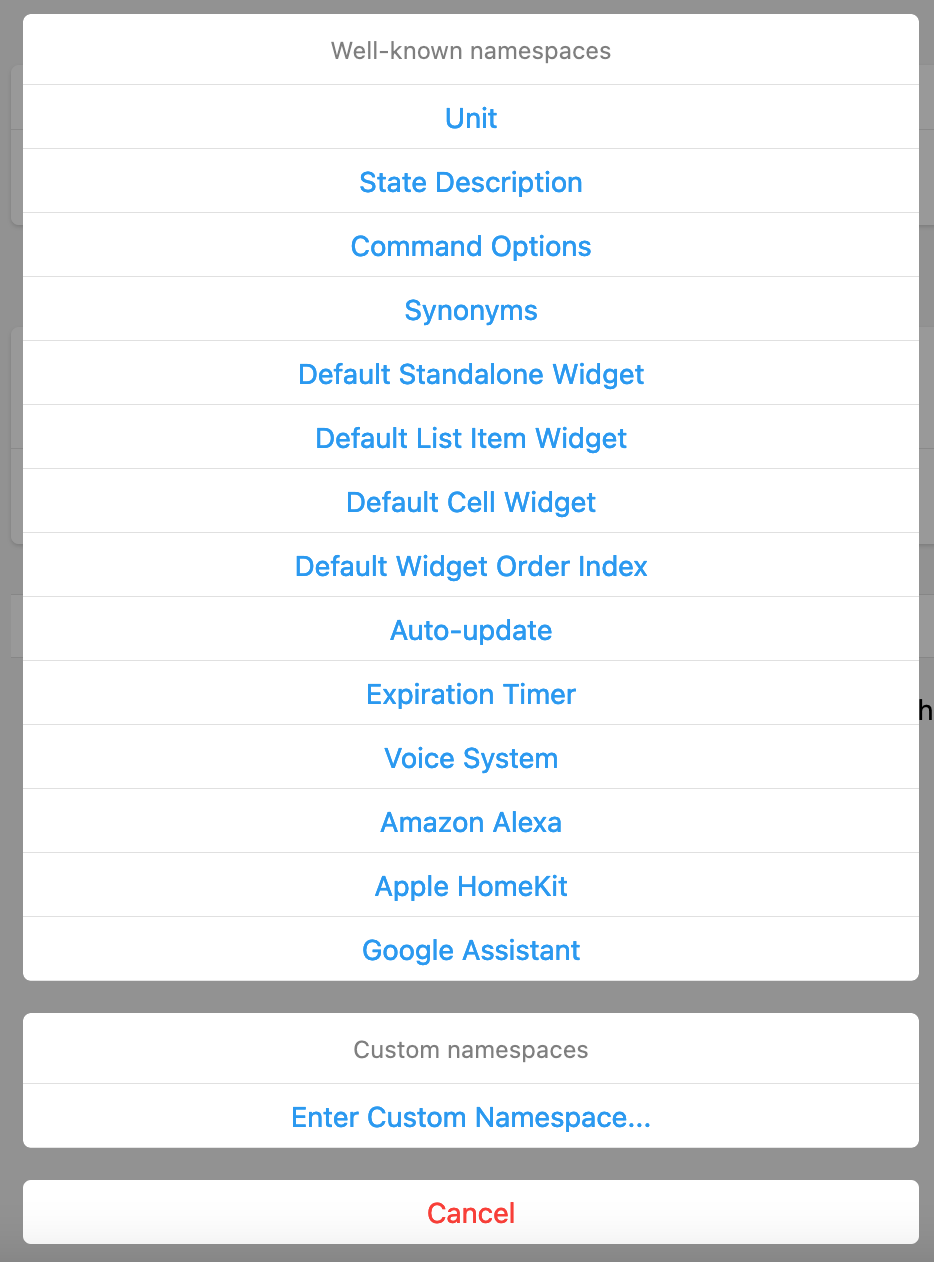Click the Well-known namespaces header label
934x1262 pixels.
click(471, 50)
